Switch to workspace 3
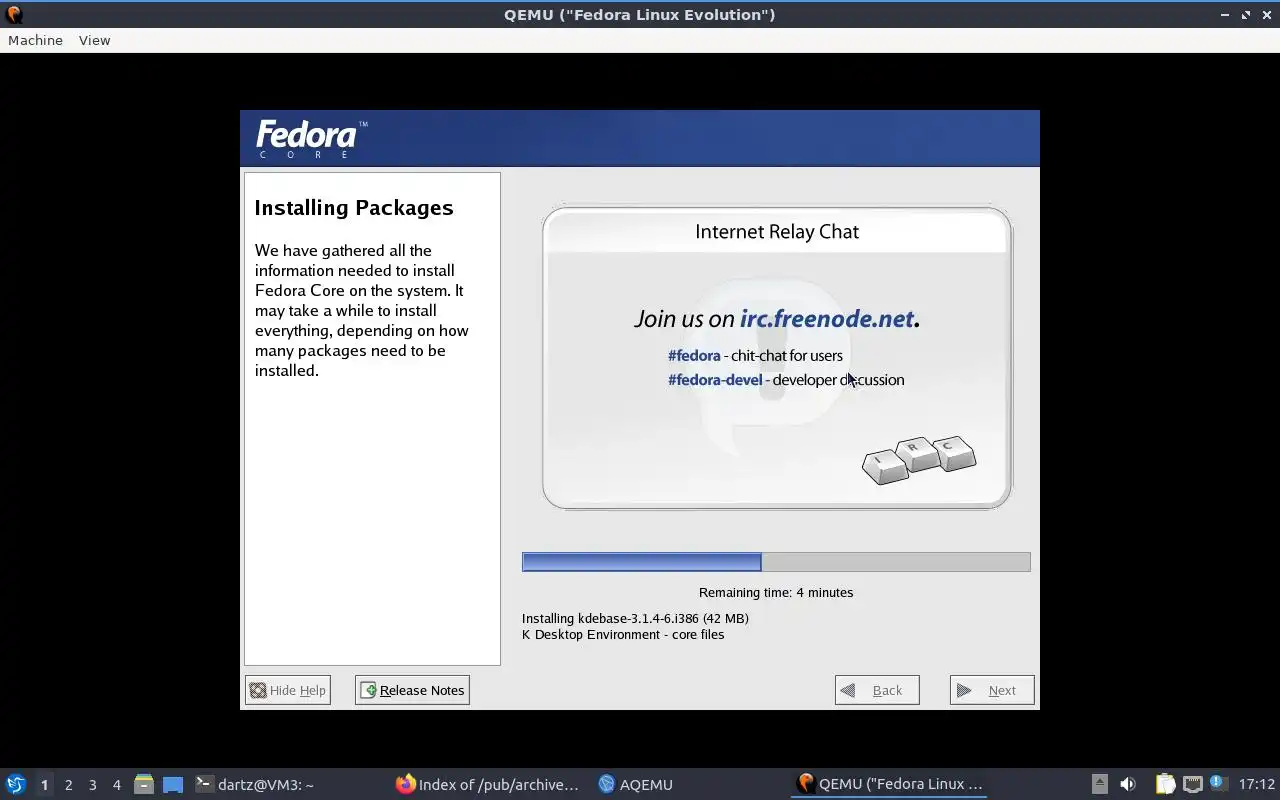The image size is (1280, 800). tap(92, 785)
